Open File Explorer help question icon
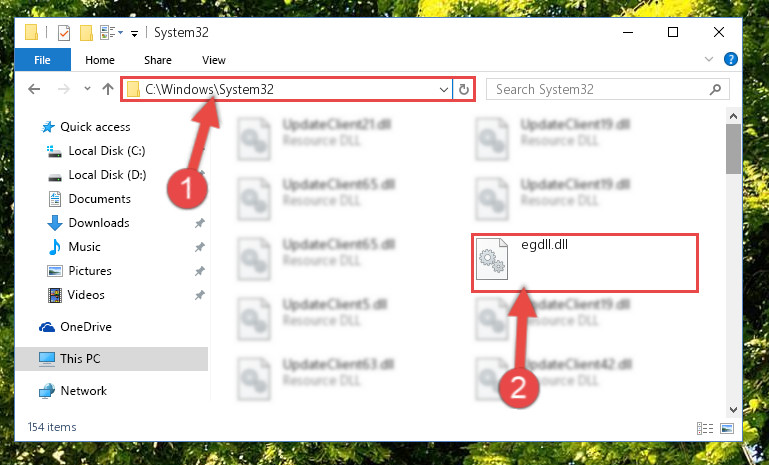This screenshot has height=465, width=769. [x=730, y=59]
